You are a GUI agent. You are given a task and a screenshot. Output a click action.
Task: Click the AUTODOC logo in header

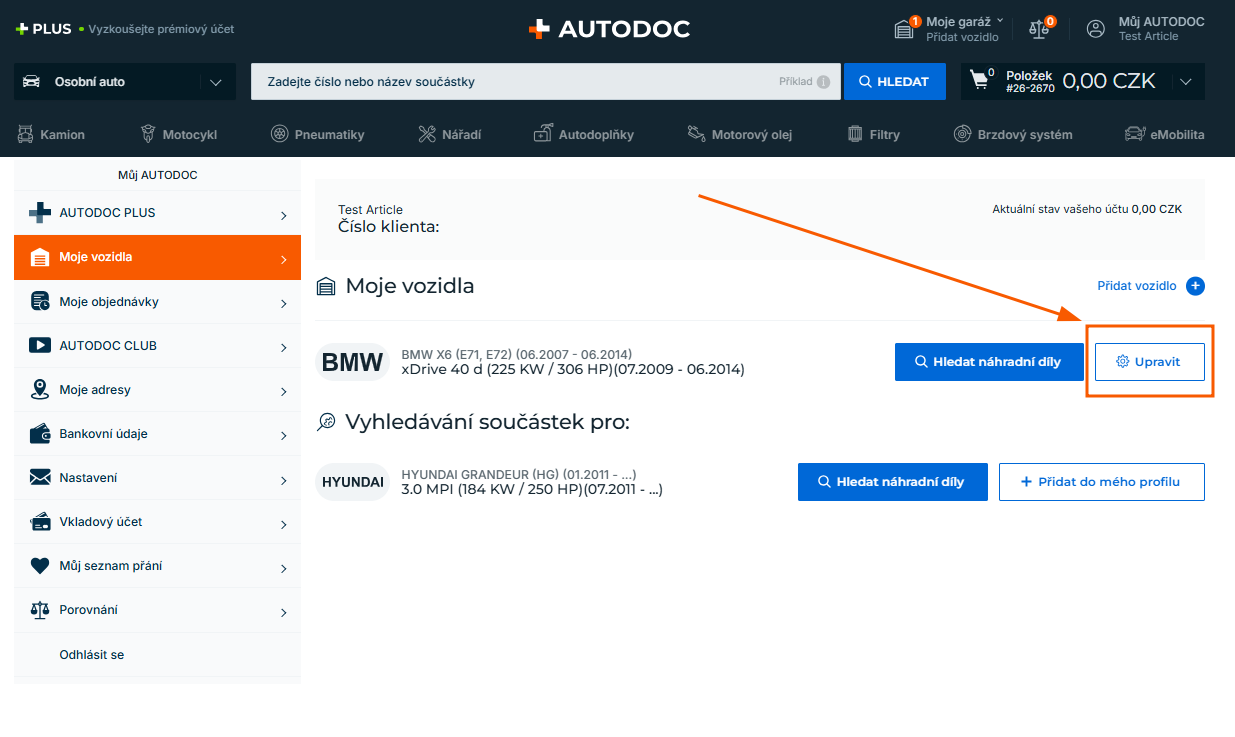609,29
